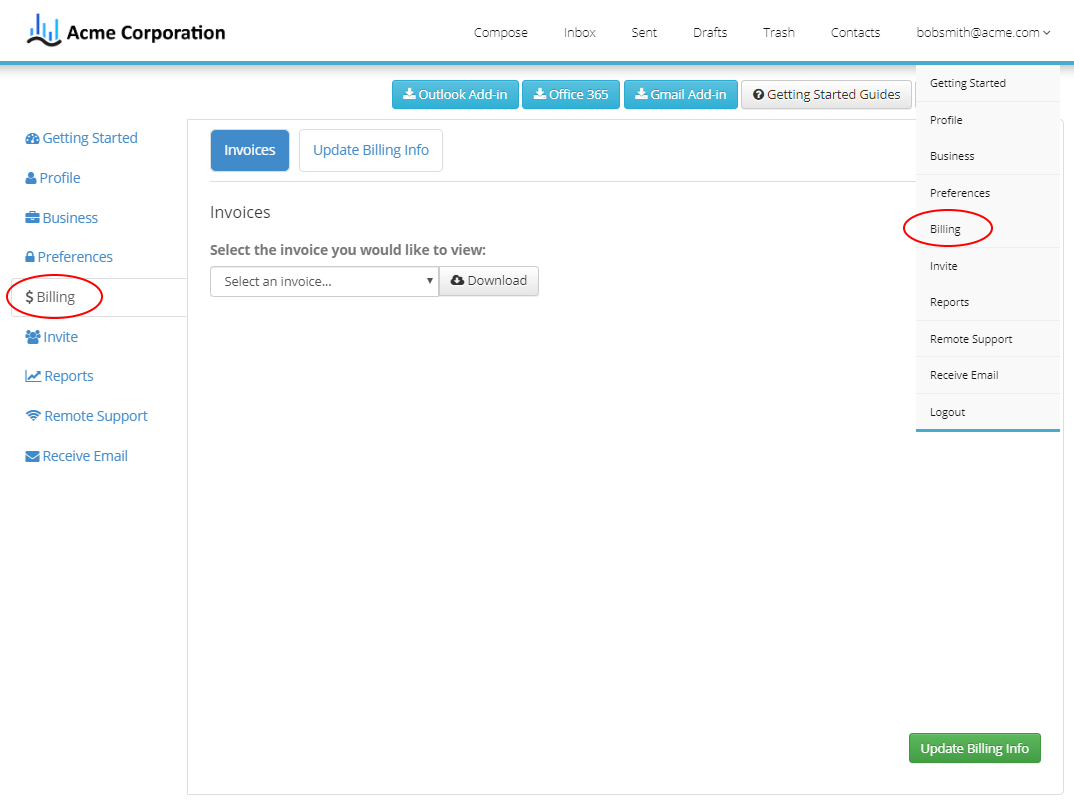This screenshot has width=1074, height=802.
Task: Collapse the bobsmith@acme.com account menu
Action: (x=983, y=32)
